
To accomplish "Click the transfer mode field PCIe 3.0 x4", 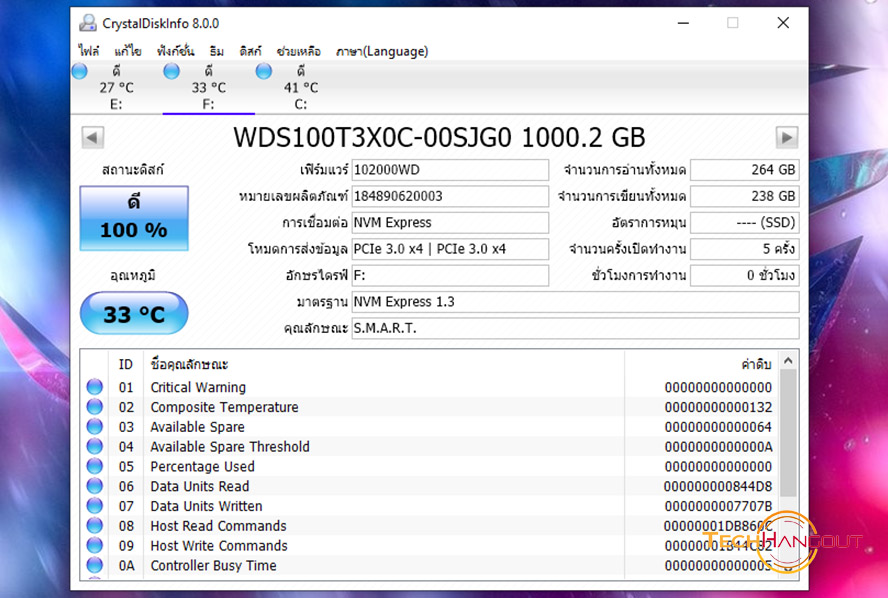I will [x=450, y=249].
